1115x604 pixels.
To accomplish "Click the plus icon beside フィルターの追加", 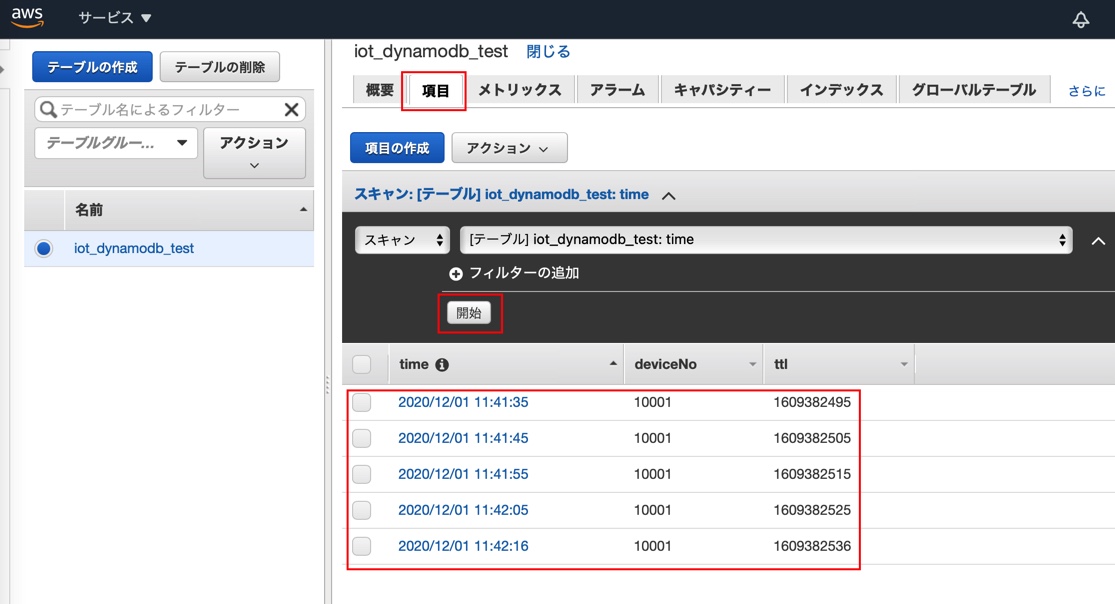I will coord(456,274).
